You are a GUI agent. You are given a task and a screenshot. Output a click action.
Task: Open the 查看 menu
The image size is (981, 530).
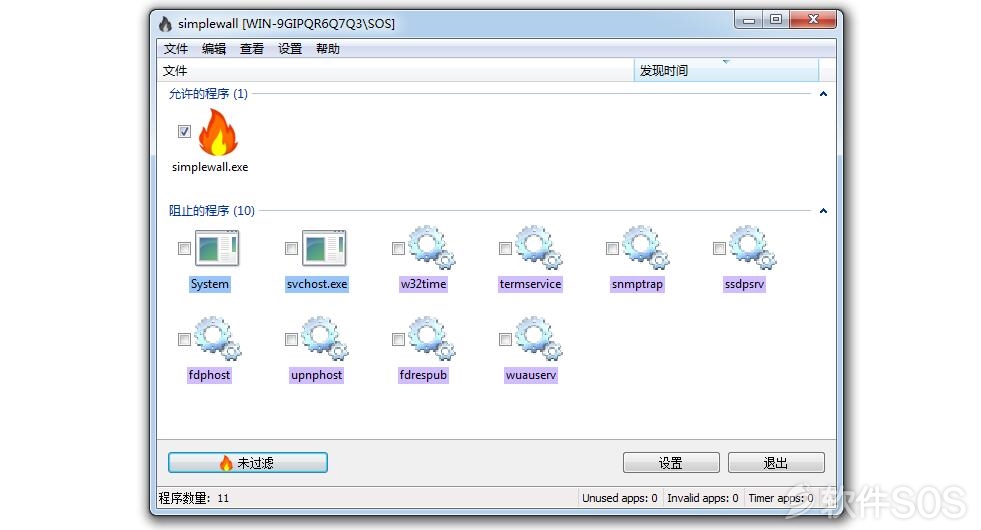(252, 49)
